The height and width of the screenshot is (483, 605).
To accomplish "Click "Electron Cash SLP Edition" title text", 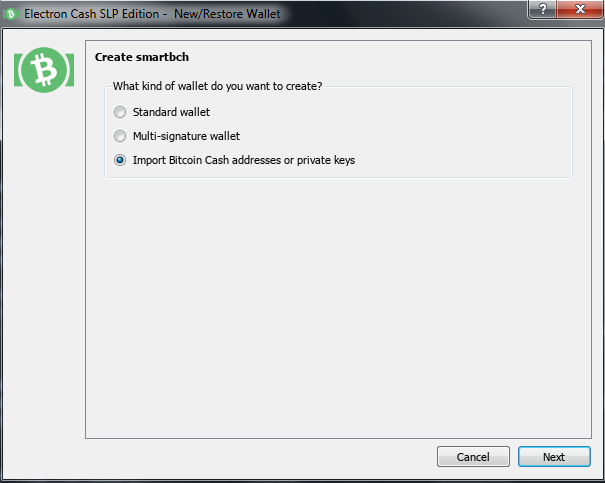I will point(91,14).
